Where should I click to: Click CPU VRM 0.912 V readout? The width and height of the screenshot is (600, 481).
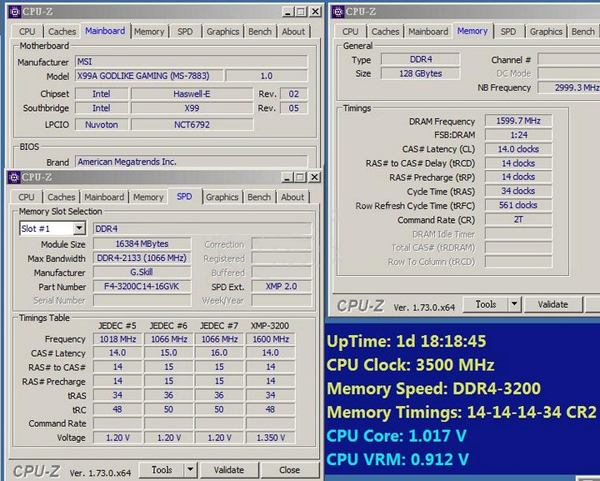click(x=398, y=459)
